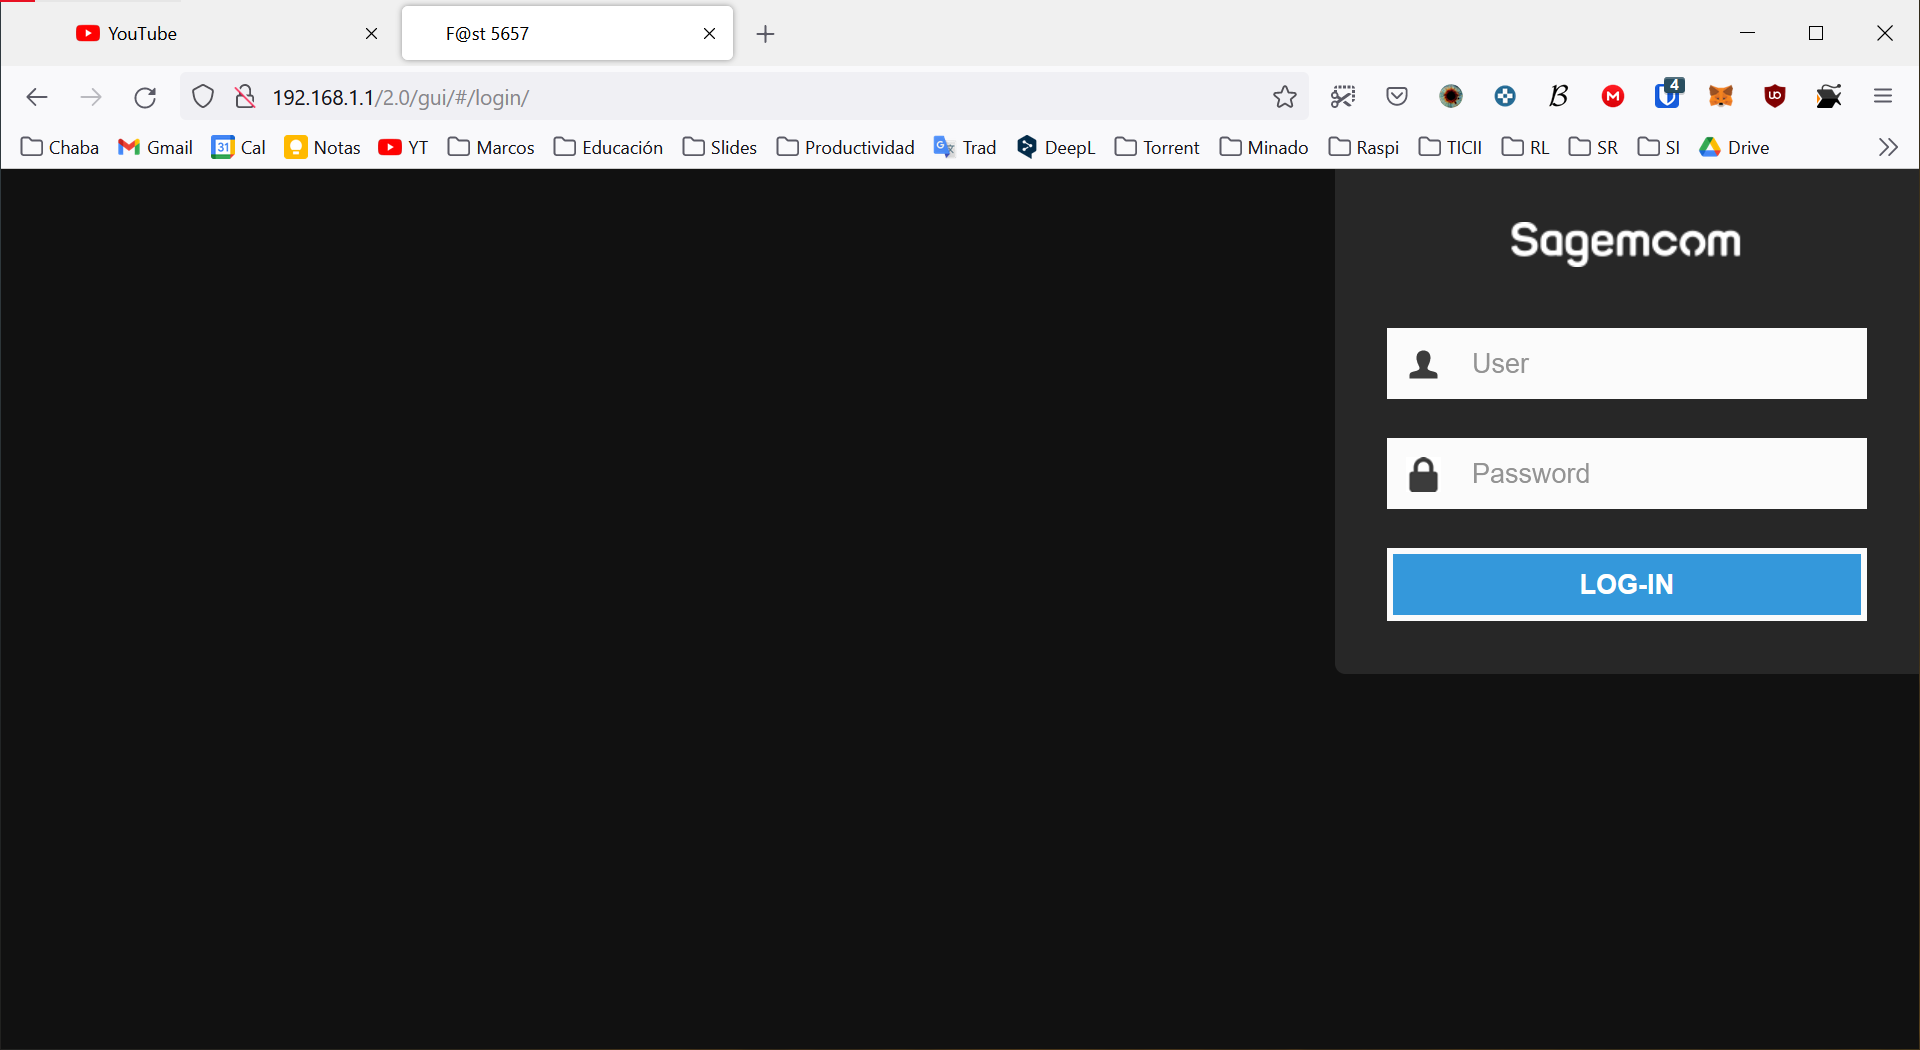Open the tracking protection shield icon
Viewport: 1920px width, 1050px height.
(x=203, y=97)
